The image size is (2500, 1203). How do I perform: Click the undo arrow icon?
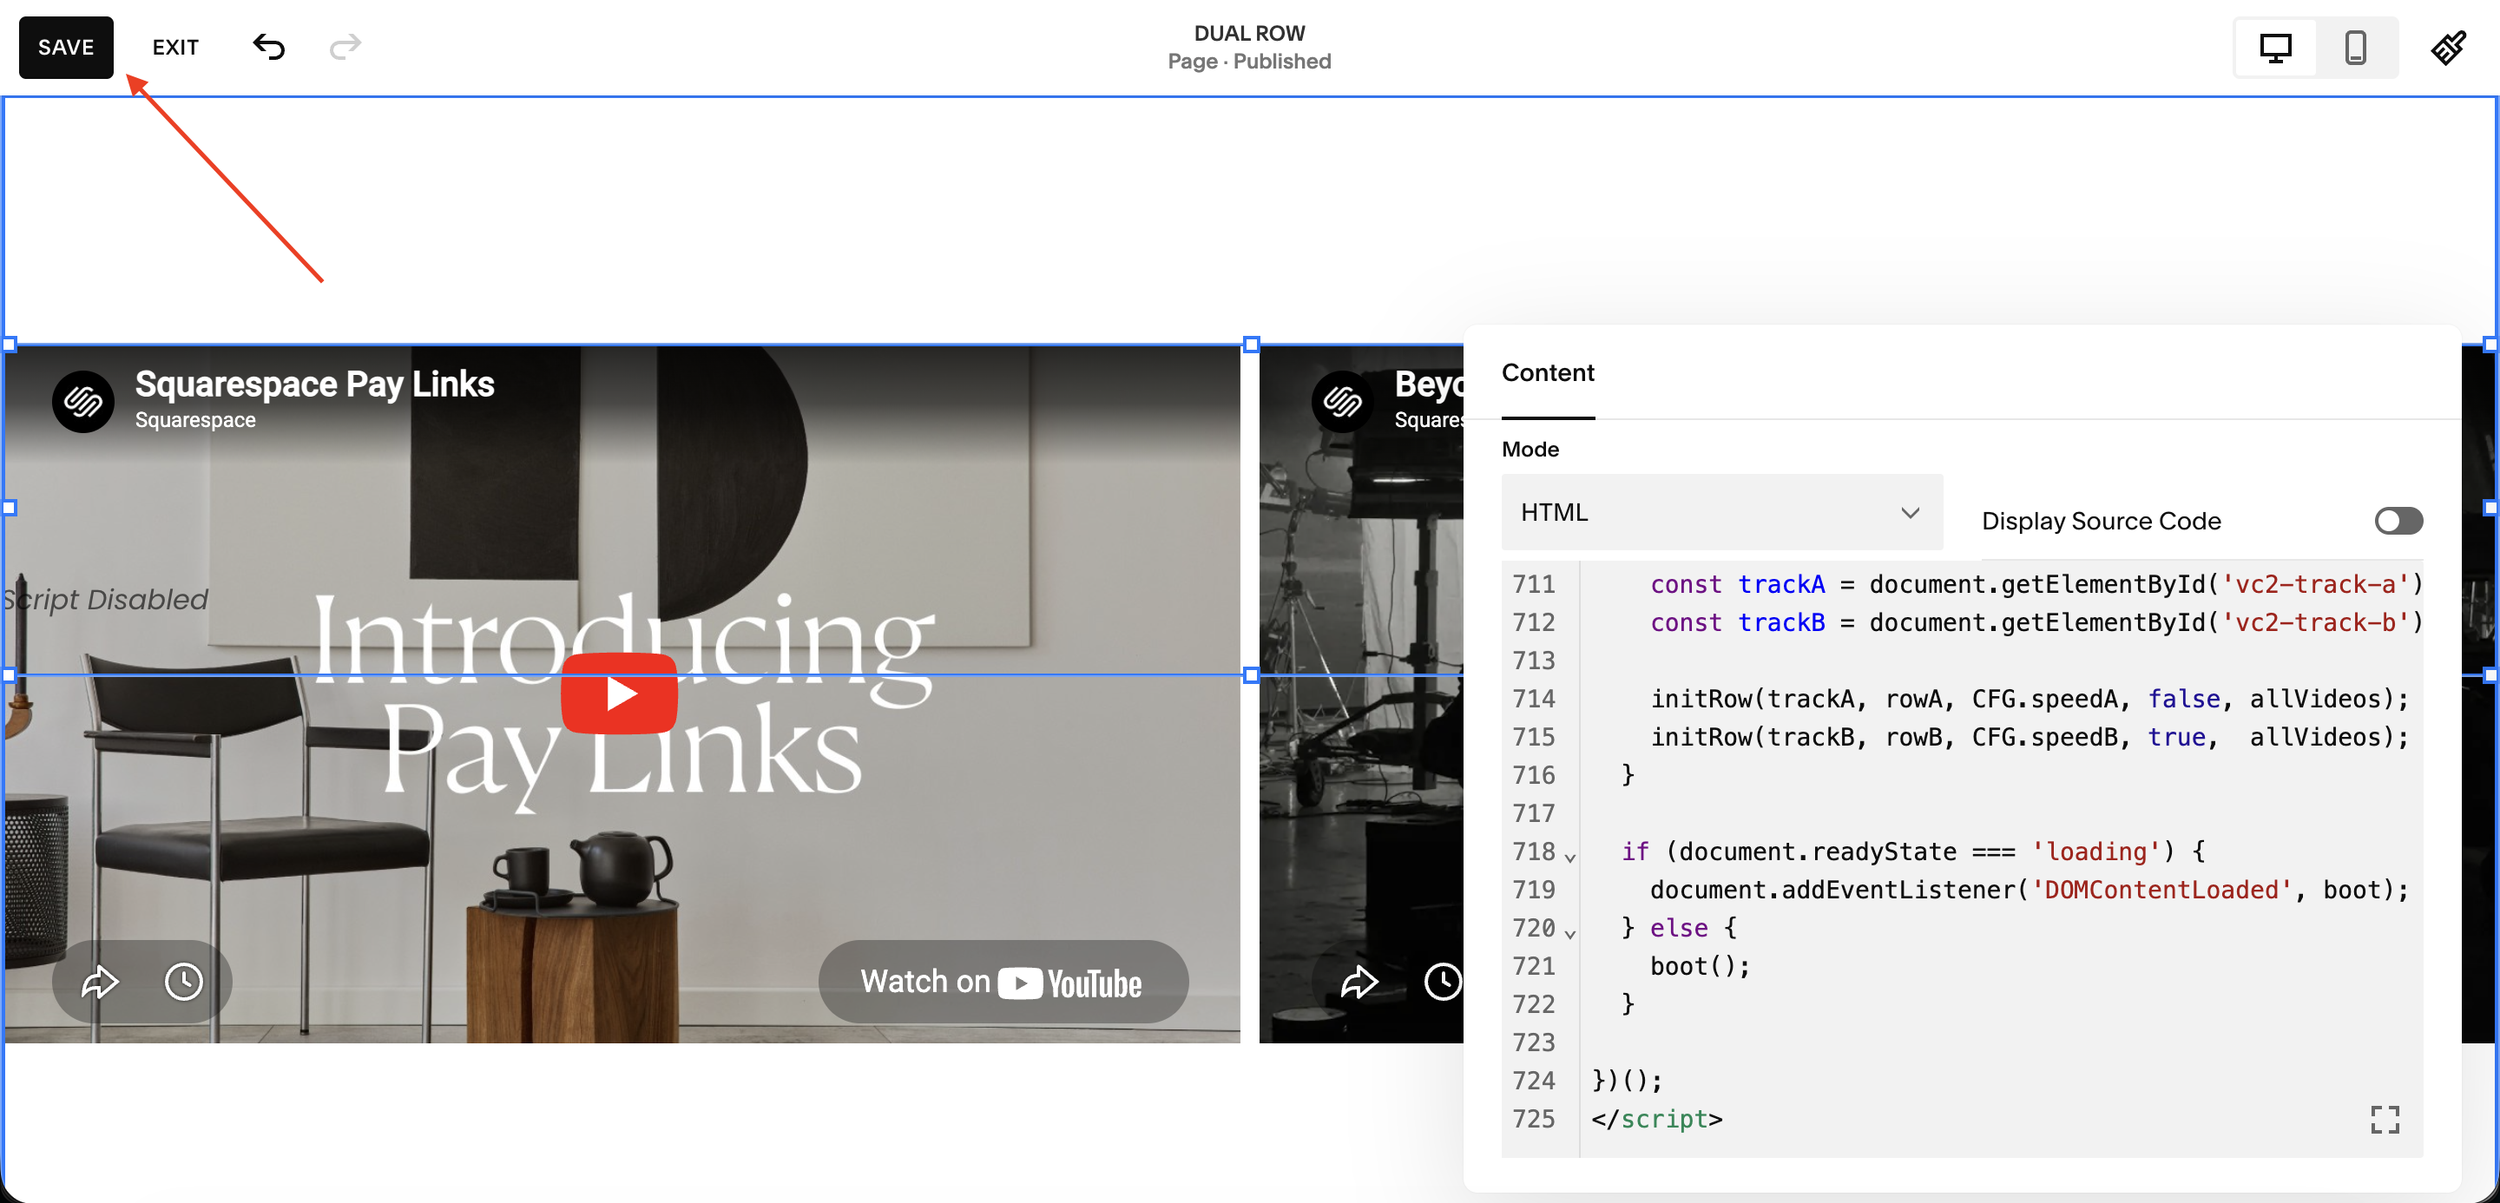[268, 46]
